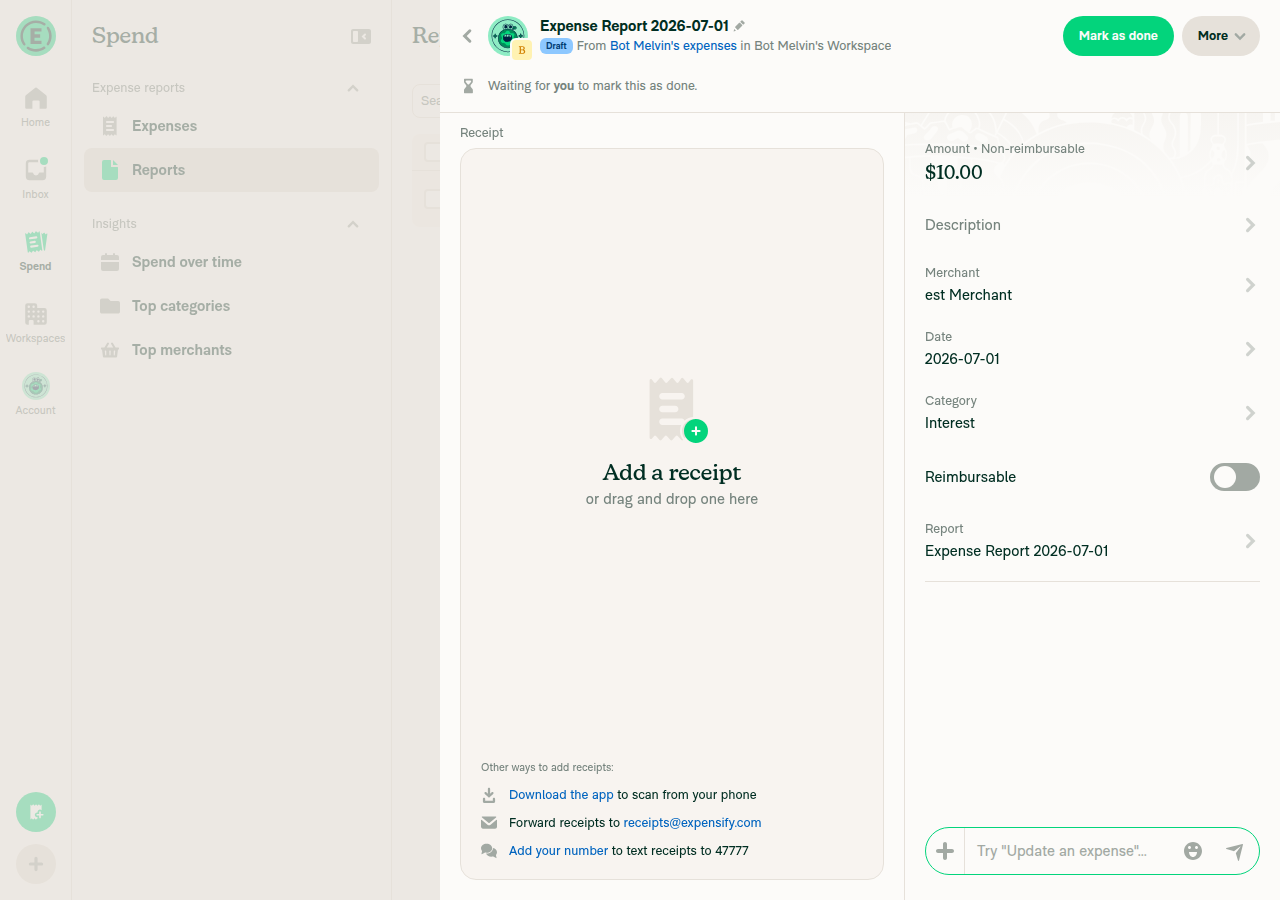Click the Try Update an expense field
Image resolution: width=1280 pixels, height=900 pixels.
click(1068, 851)
